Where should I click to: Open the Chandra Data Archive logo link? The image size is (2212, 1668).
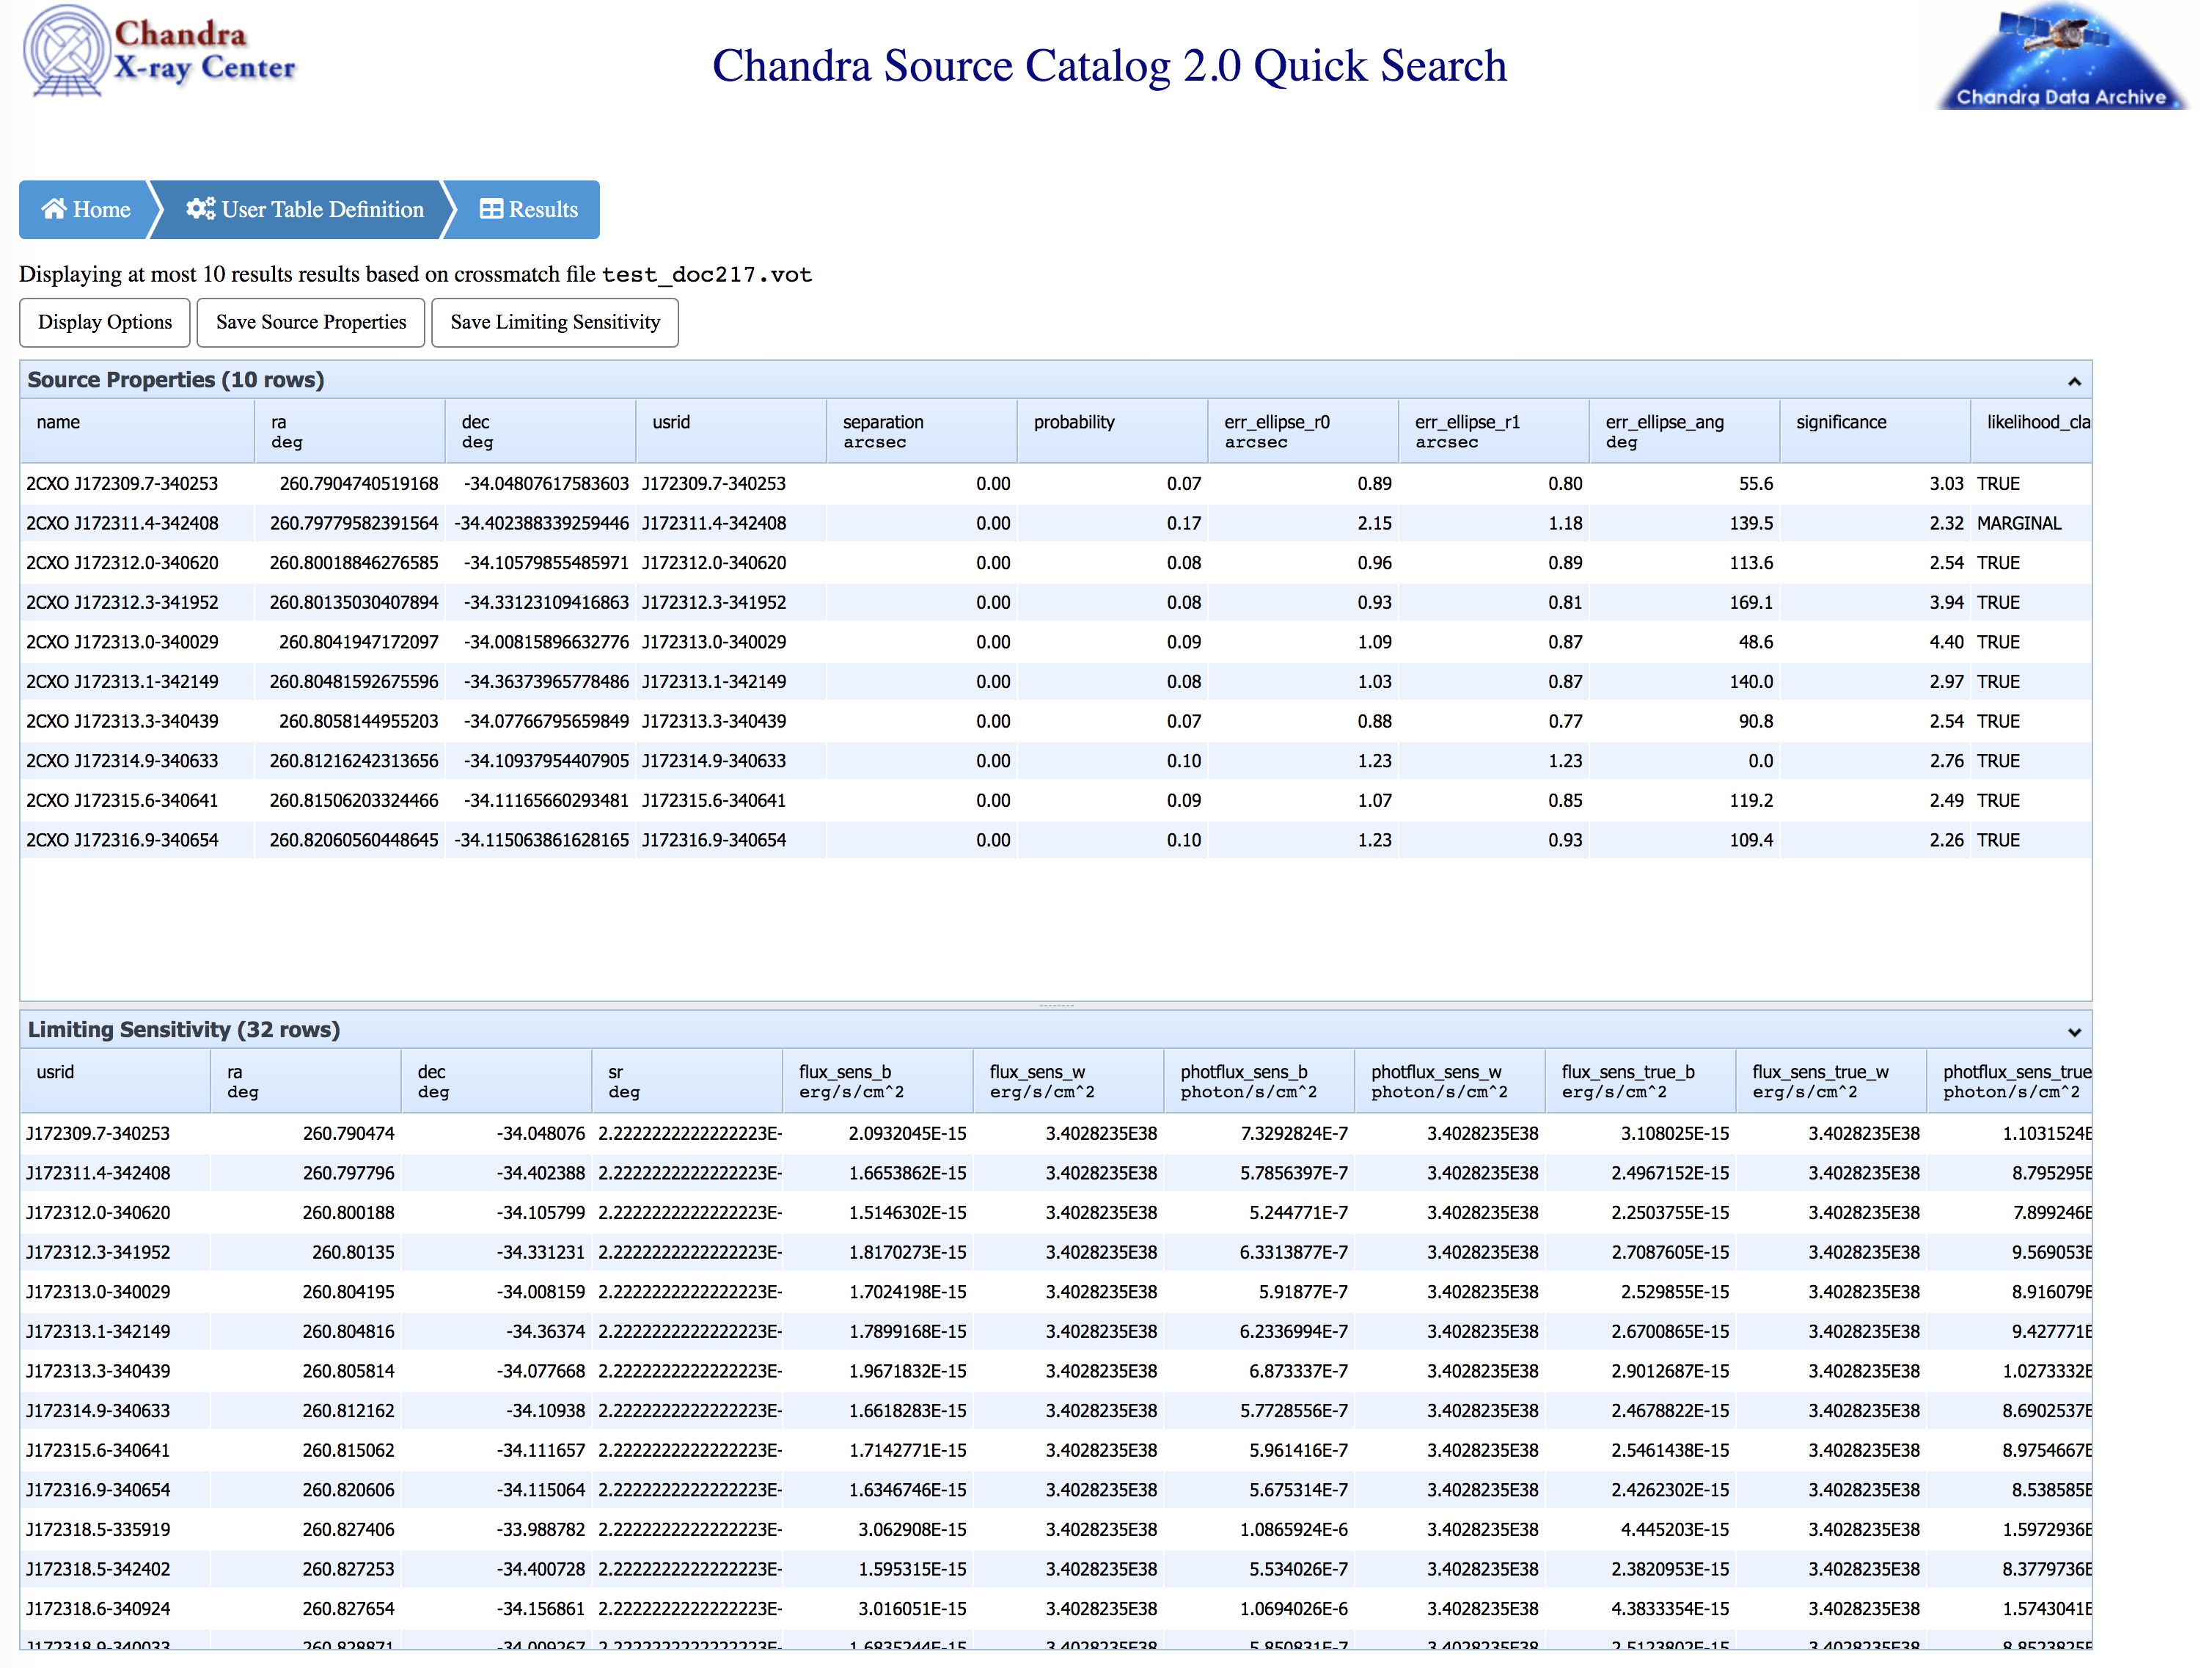coord(2061,56)
